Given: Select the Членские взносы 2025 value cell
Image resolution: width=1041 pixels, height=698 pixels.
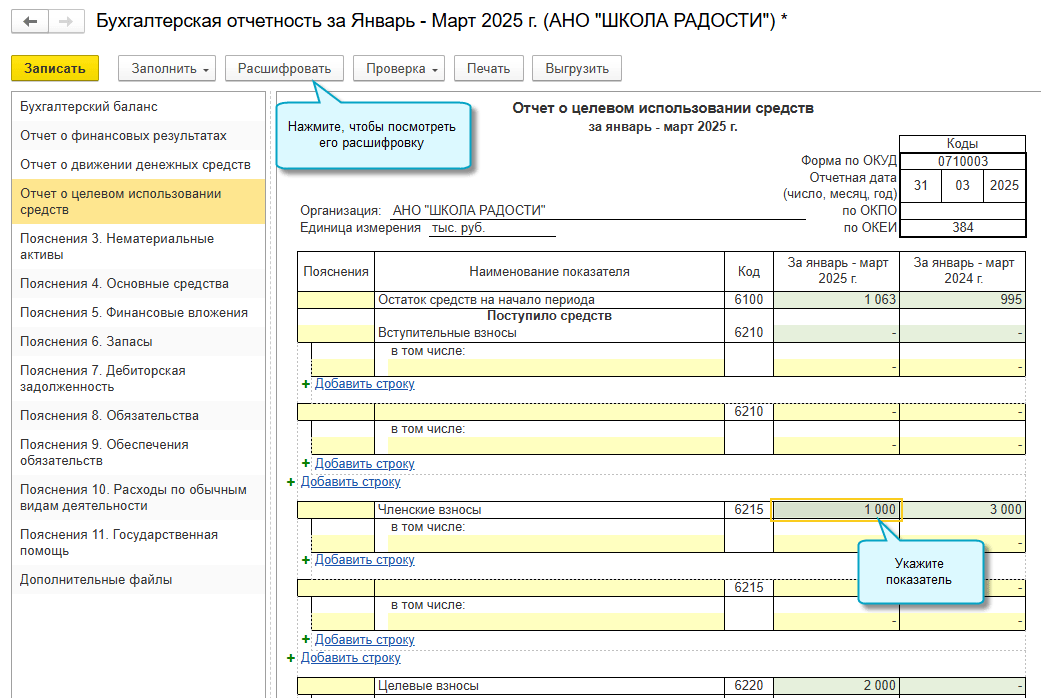Looking at the screenshot, I should [x=837, y=509].
